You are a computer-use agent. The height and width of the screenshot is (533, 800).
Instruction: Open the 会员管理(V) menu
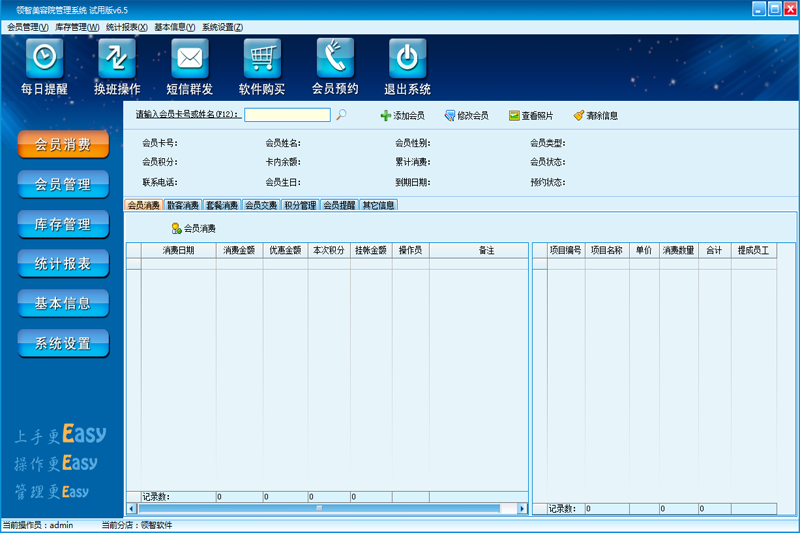(28, 27)
